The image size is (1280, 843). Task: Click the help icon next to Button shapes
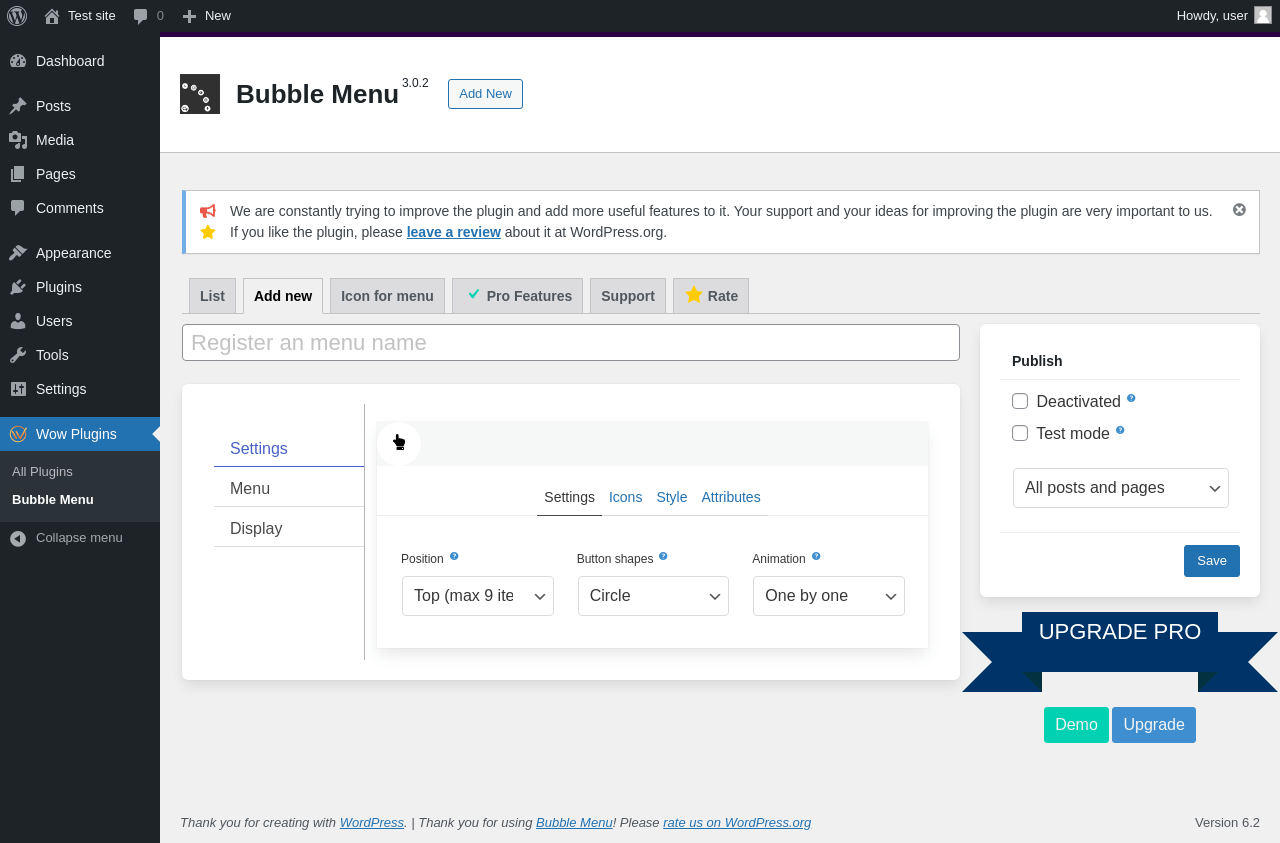point(663,556)
